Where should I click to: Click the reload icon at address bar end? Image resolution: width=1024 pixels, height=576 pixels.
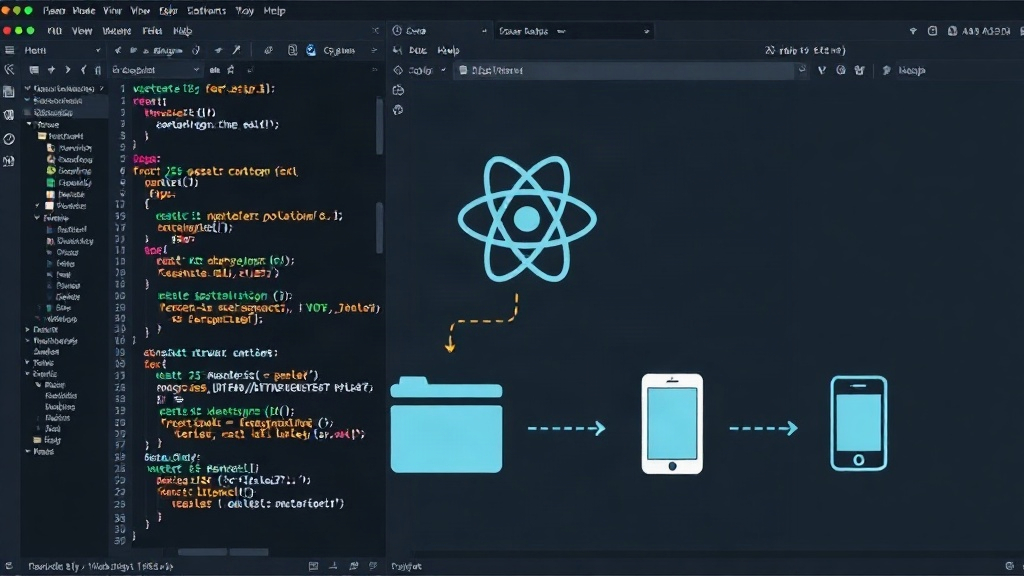(x=802, y=69)
